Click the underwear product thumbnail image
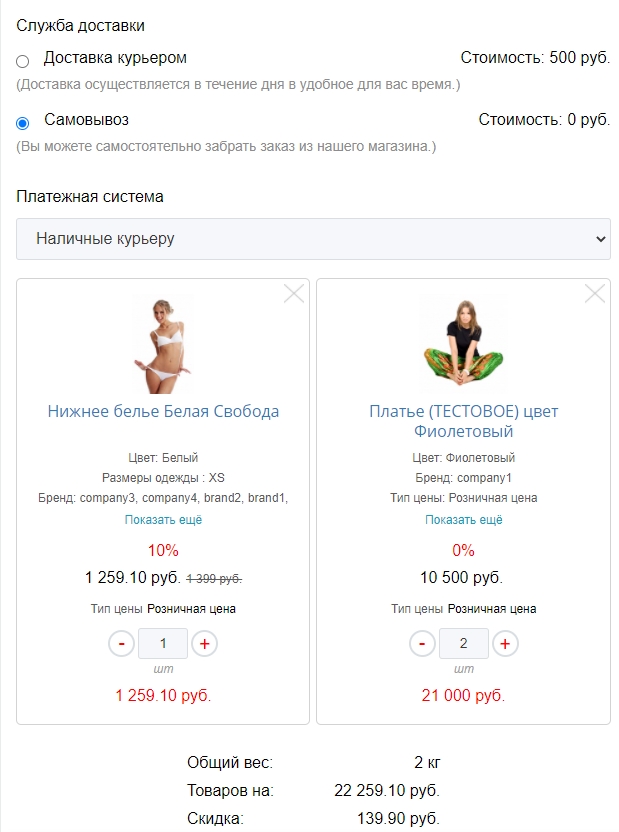The width and height of the screenshot is (619, 832). 163,340
